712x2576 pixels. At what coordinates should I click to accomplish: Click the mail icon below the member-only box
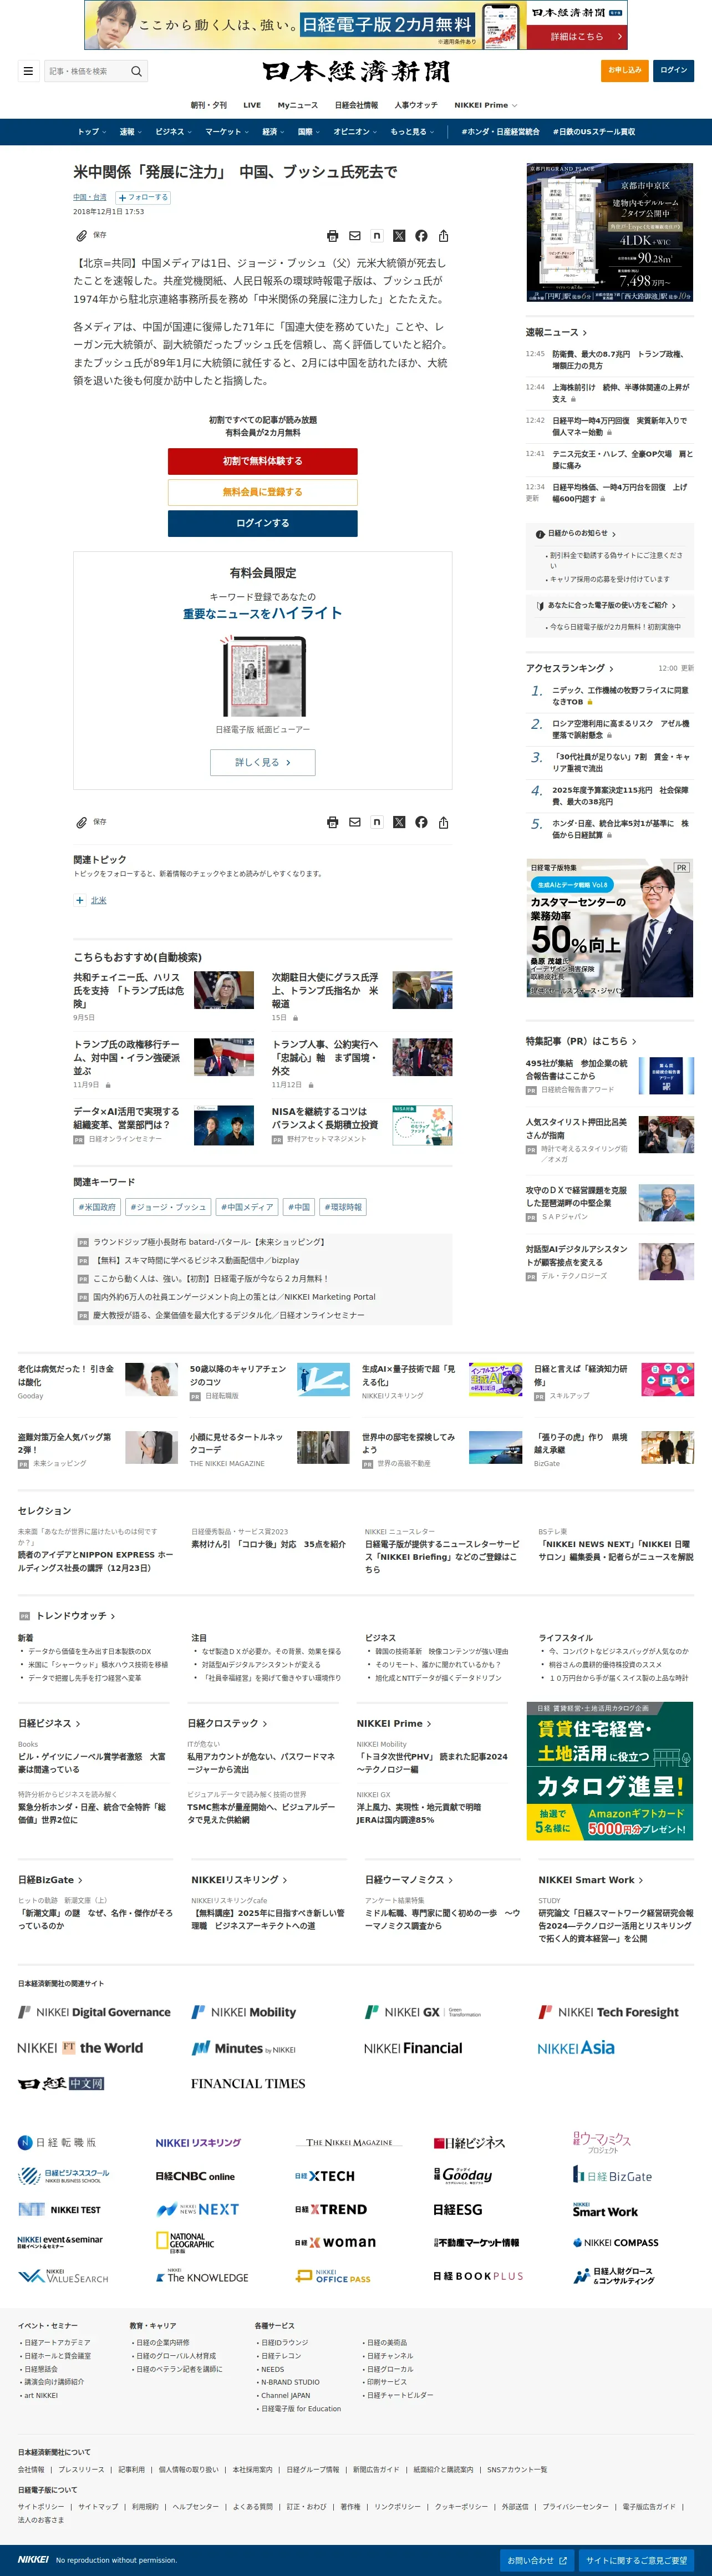point(355,822)
